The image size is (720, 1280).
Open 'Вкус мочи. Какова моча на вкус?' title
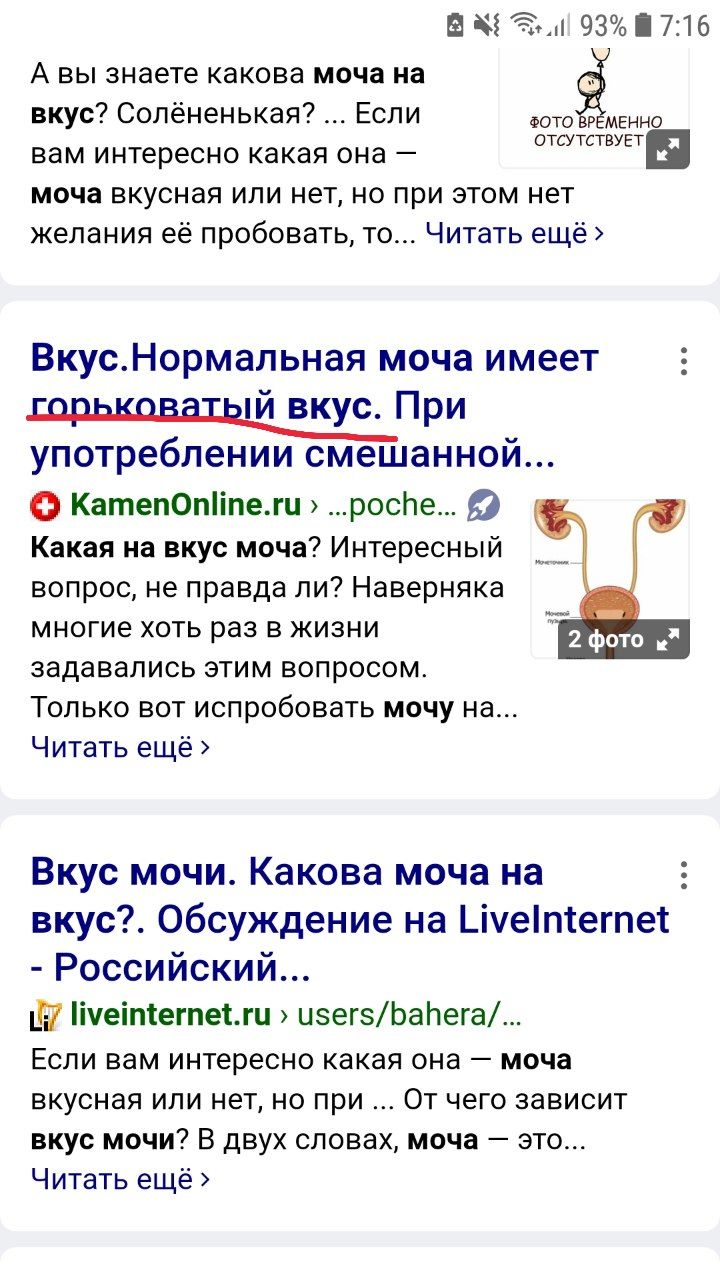coord(350,920)
